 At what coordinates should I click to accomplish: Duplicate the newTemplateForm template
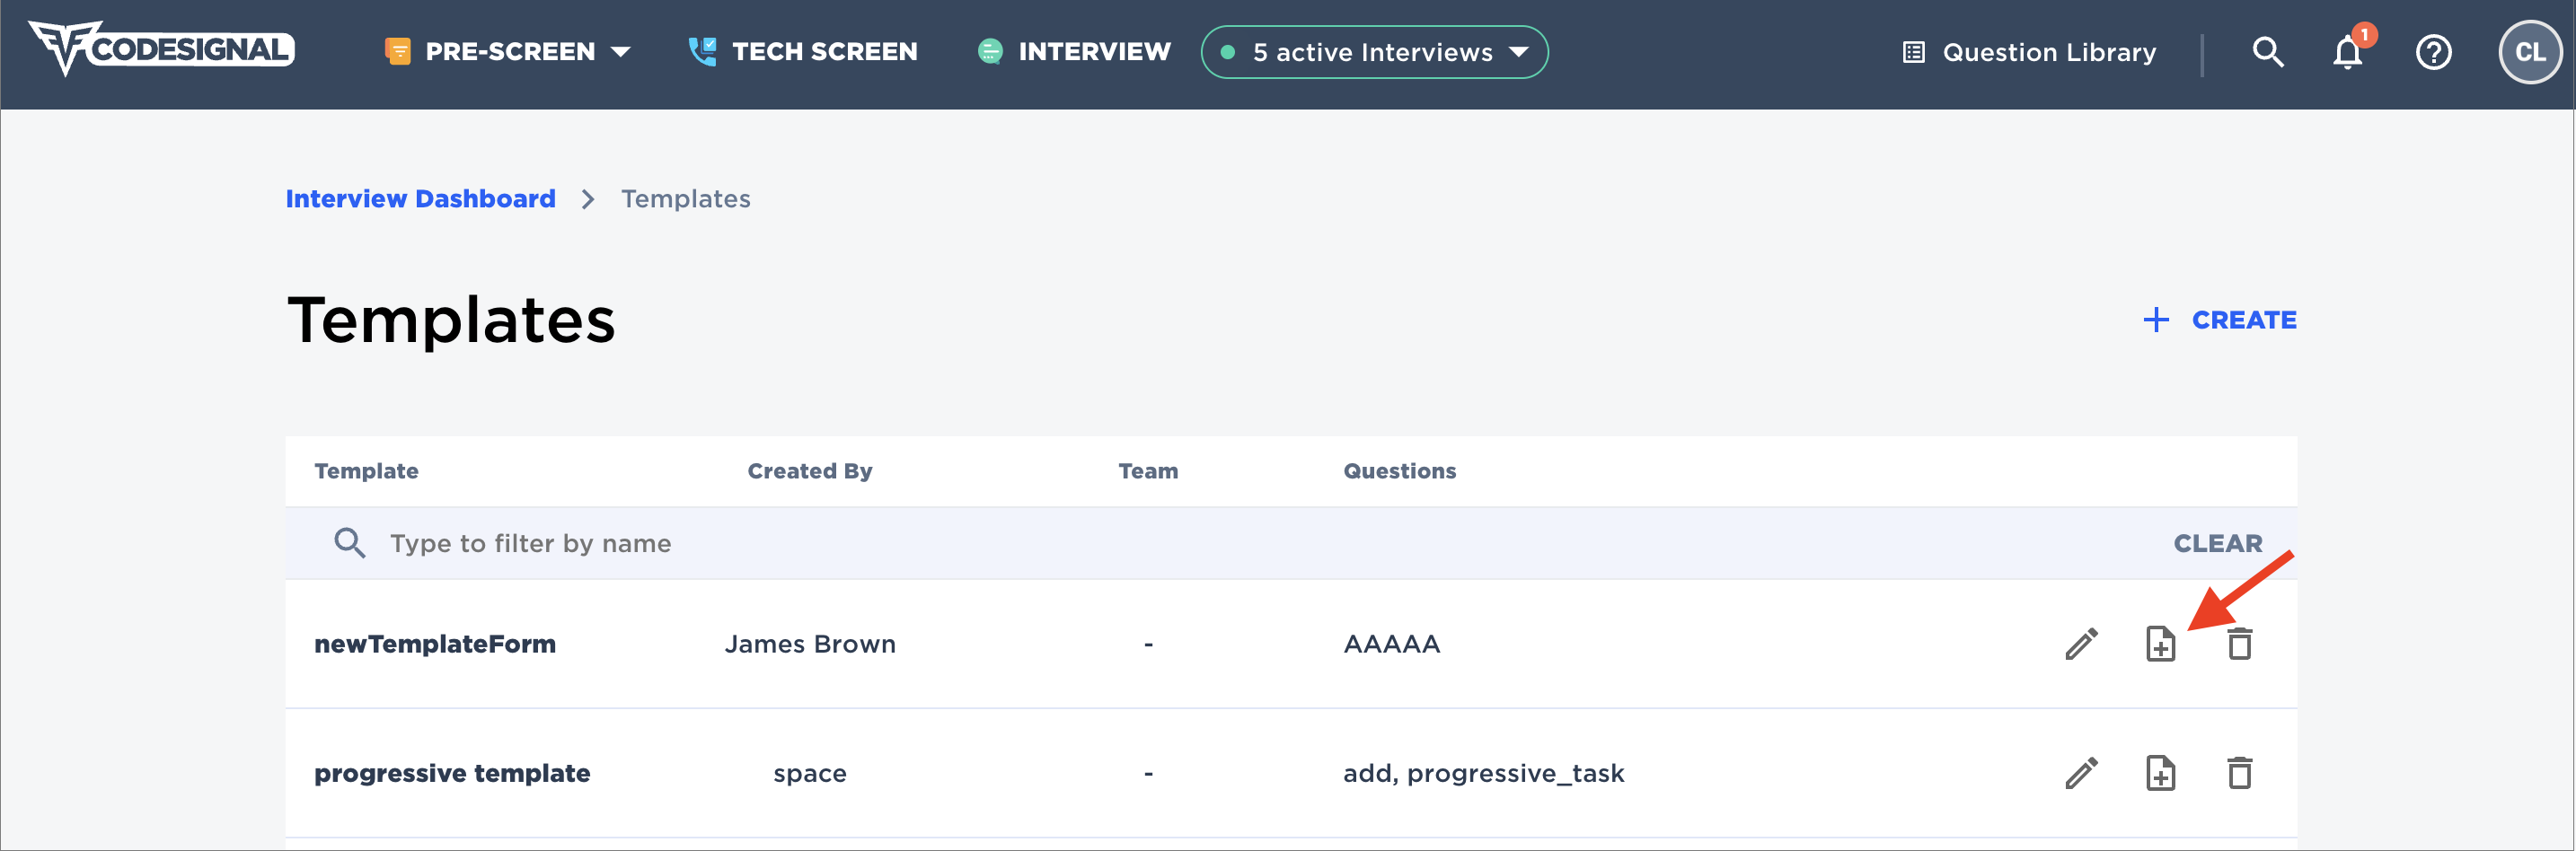[2160, 644]
